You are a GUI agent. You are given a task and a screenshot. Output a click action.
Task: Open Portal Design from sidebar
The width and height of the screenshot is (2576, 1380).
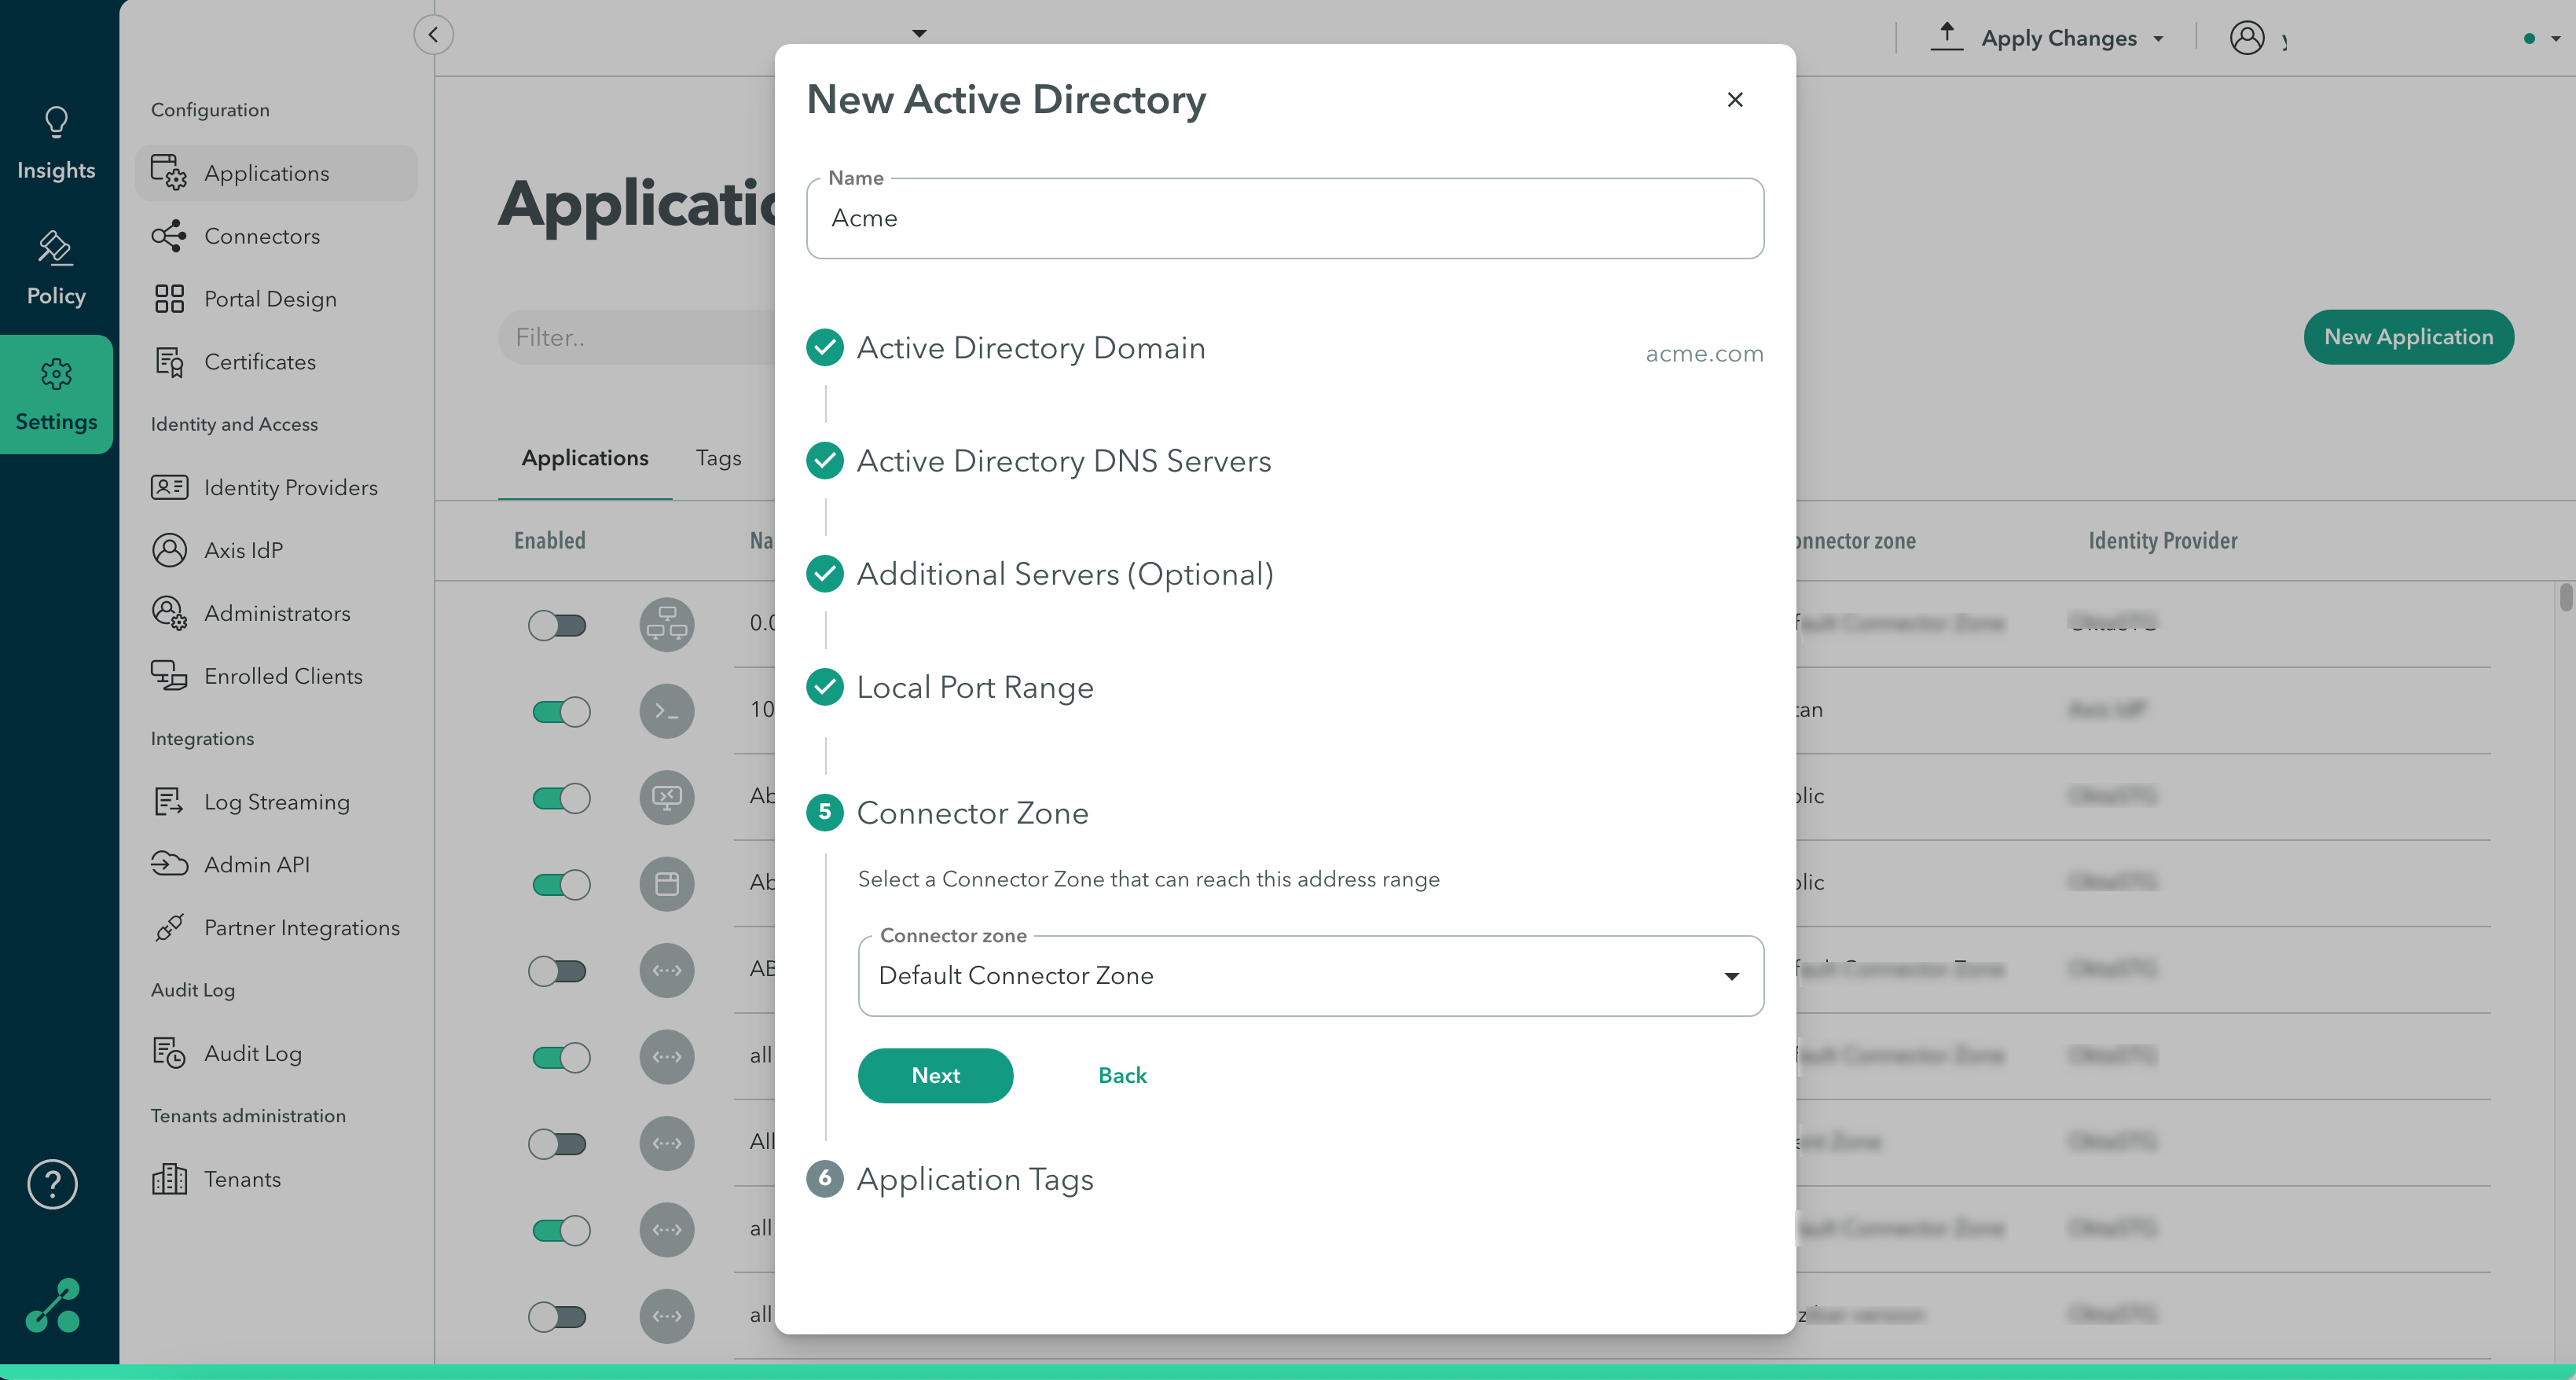coord(269,299)
